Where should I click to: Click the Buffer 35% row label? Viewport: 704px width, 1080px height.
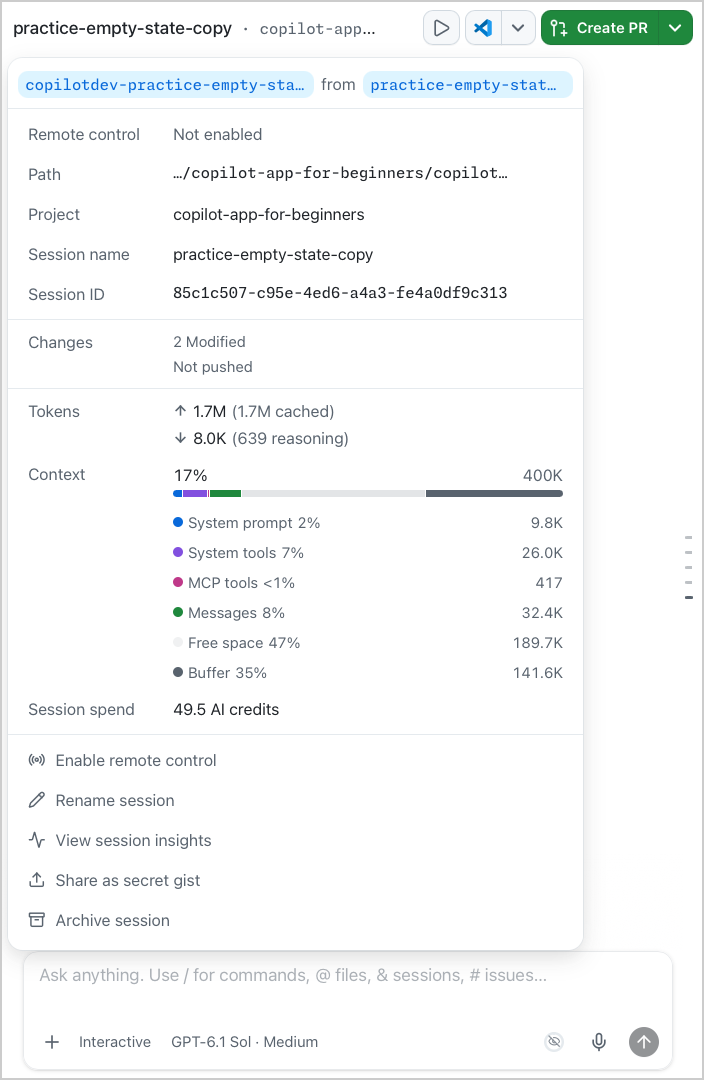227,672
